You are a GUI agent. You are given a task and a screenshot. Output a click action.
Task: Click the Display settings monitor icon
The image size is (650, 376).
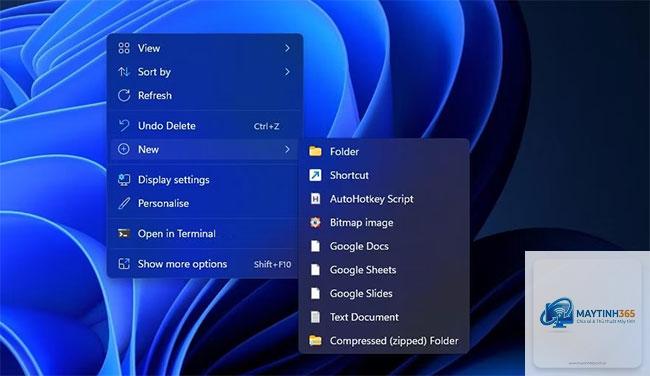pos(124,180)
